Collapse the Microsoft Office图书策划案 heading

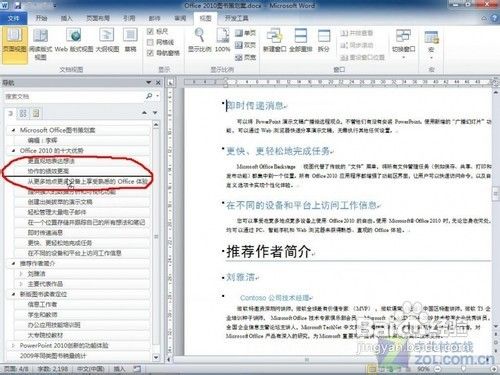pos(13,130)
